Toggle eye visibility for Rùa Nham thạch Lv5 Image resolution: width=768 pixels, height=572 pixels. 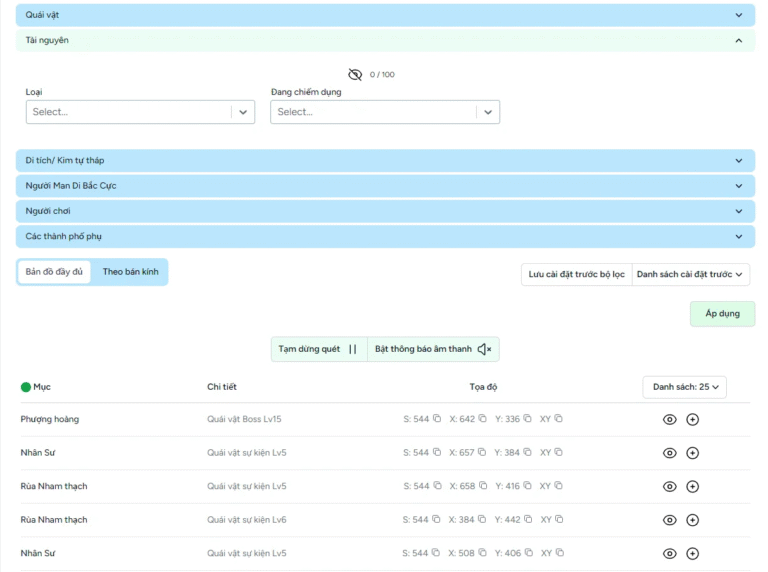(x=670, y=487)
